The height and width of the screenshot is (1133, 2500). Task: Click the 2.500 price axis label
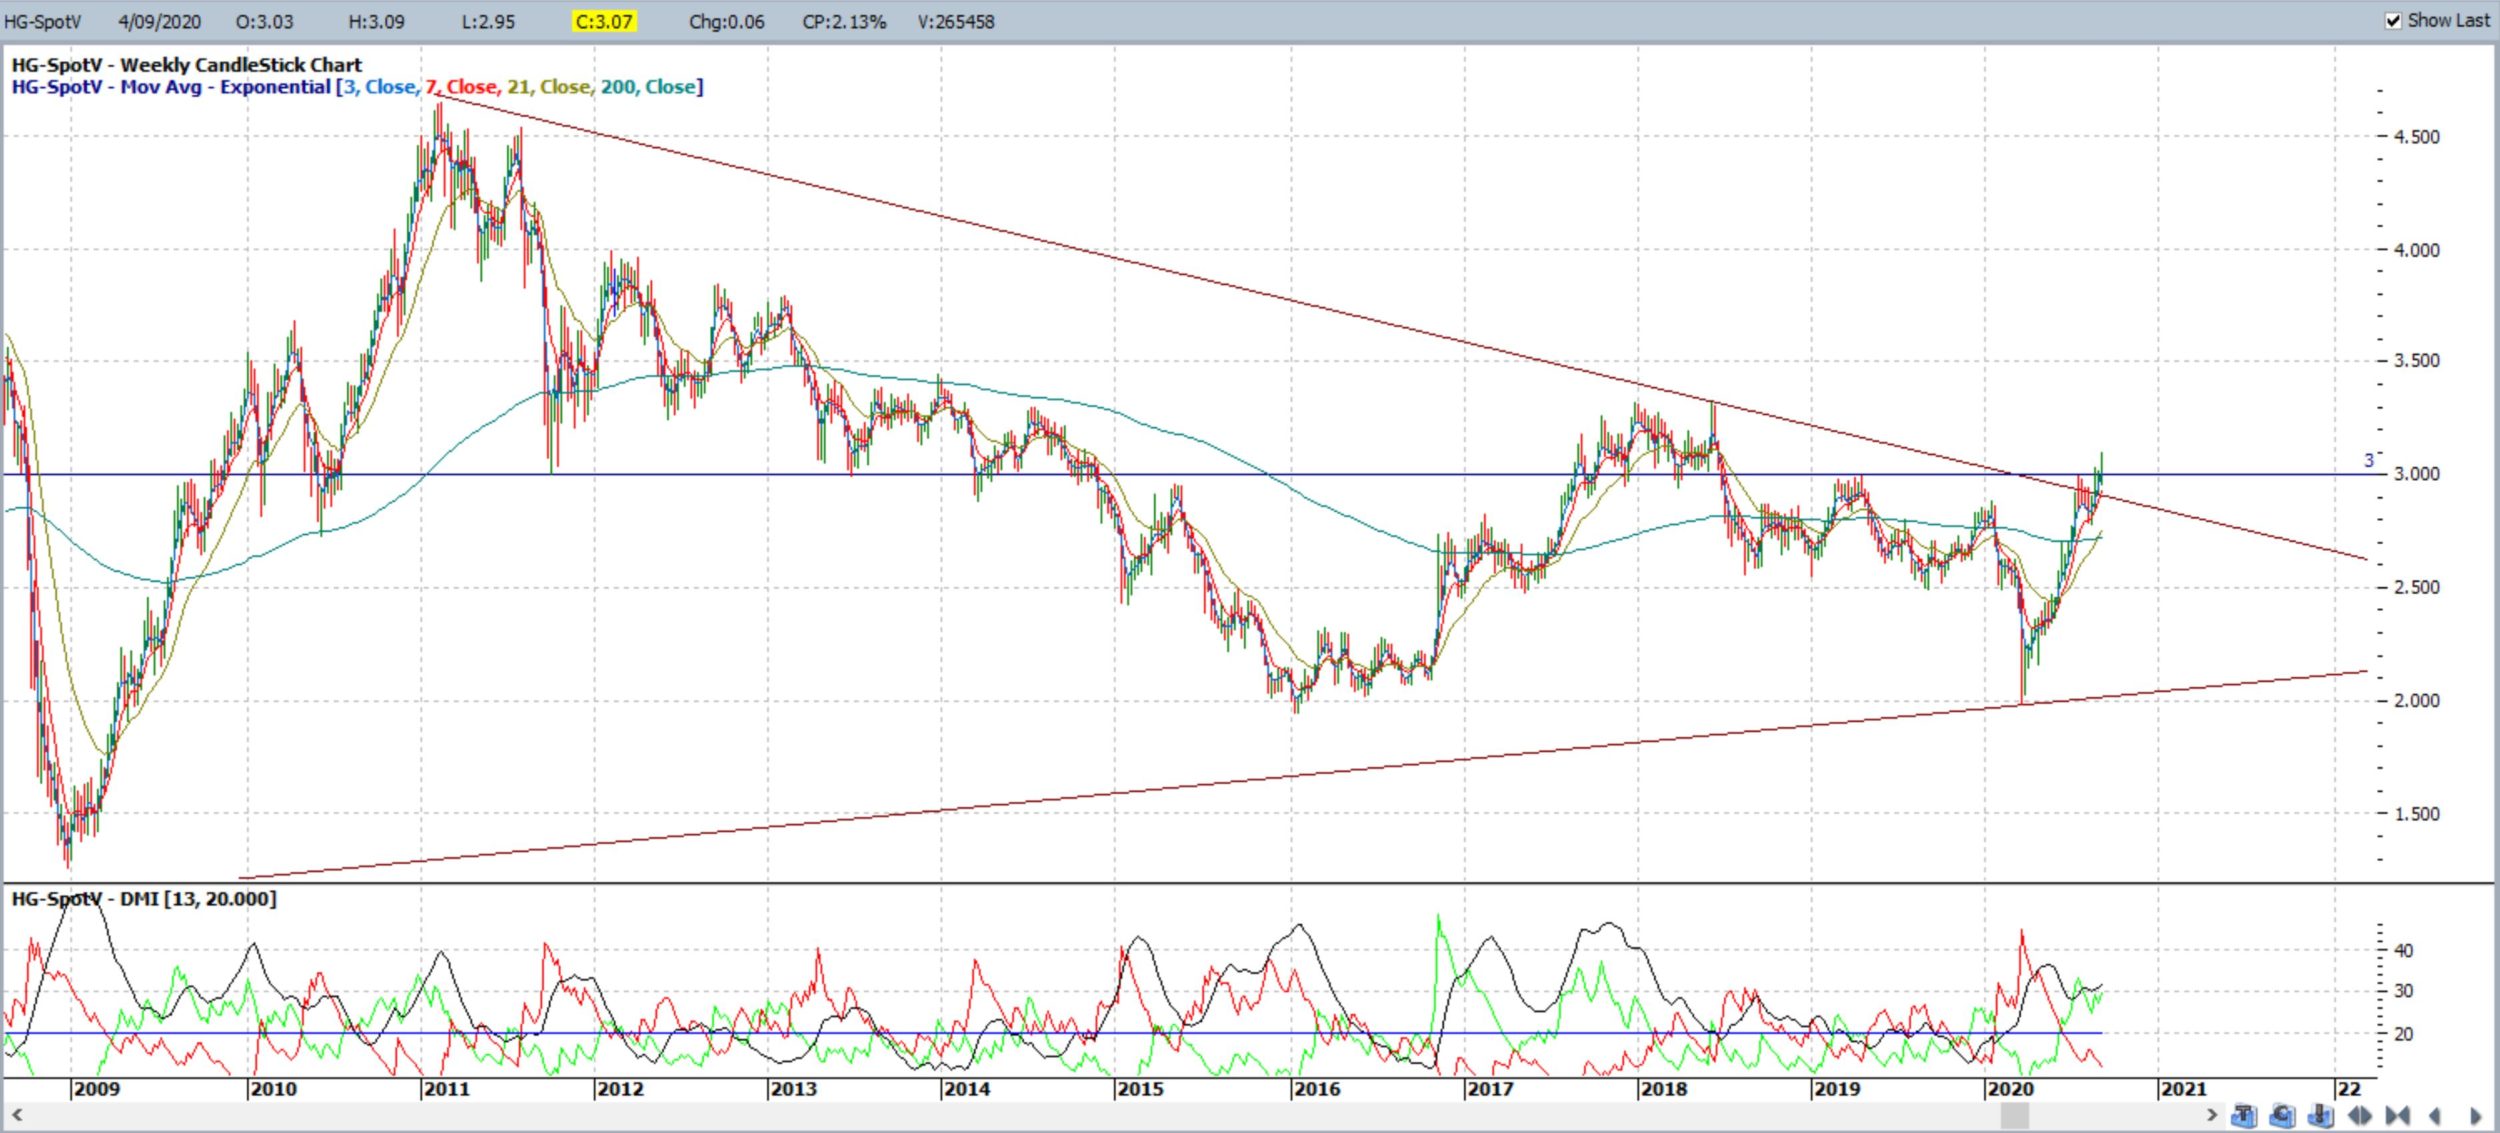tap(2417, 587)
